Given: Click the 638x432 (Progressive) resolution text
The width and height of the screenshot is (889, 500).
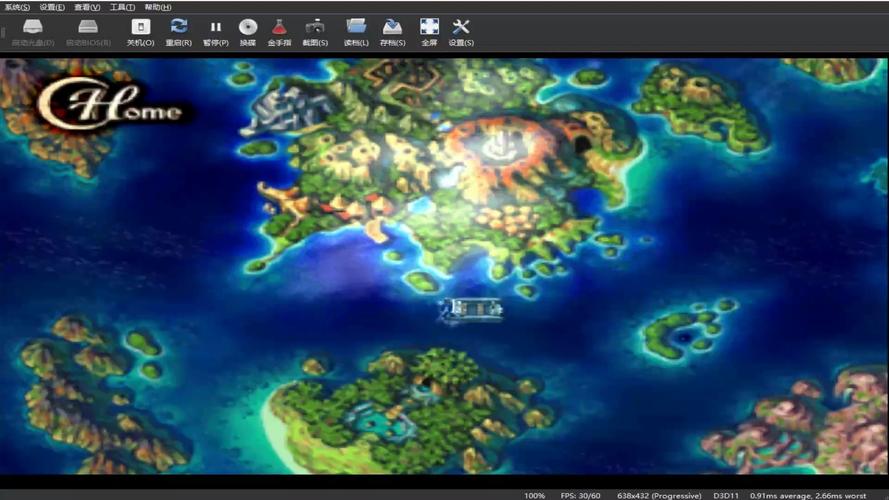Looking at the screenshot, I should pos(659,495).
